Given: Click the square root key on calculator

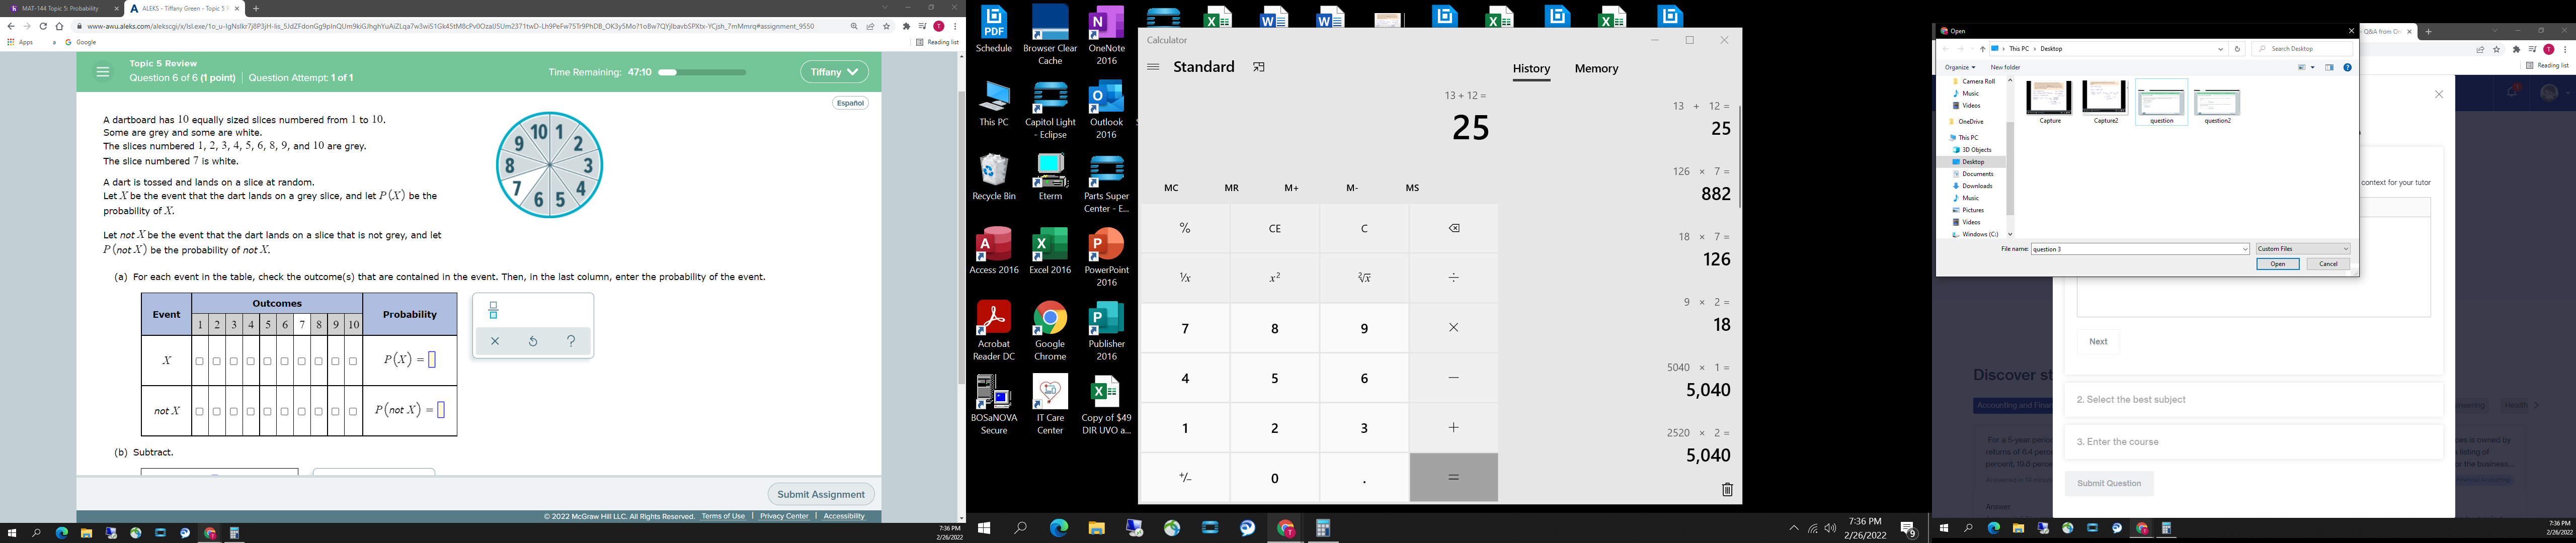Looking at the screenshot, I should (x=1364, y=278).
